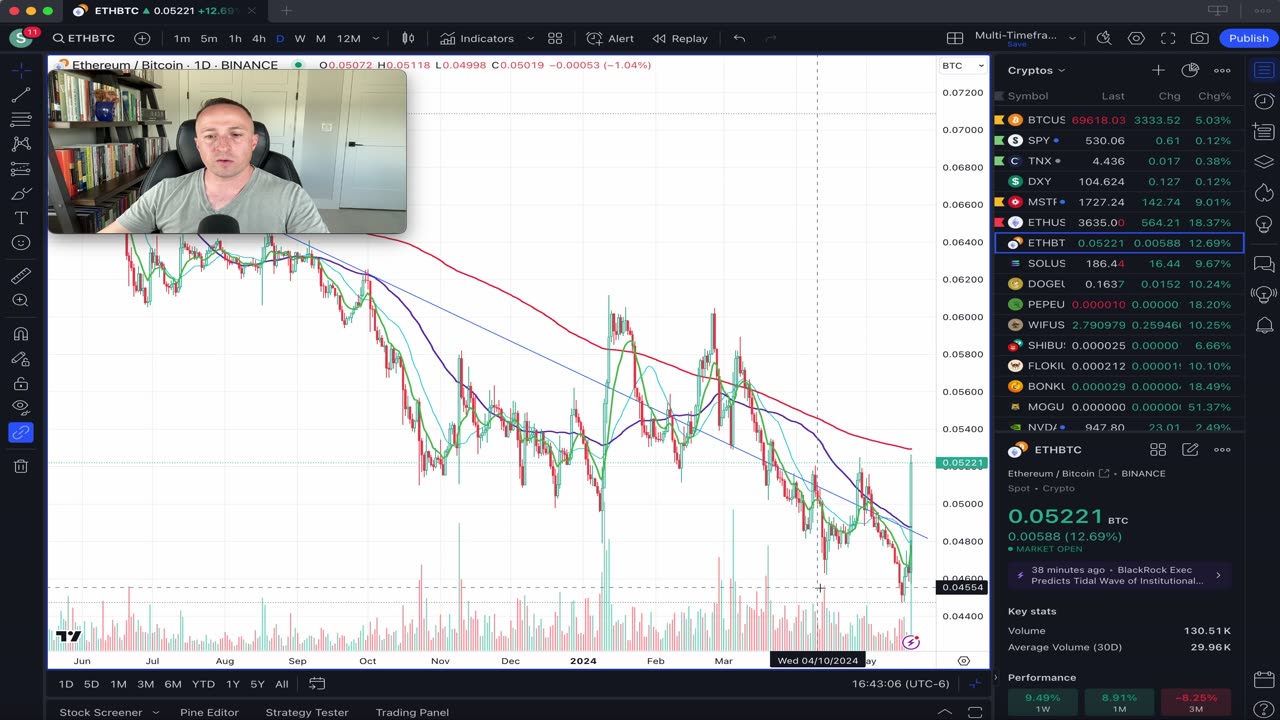Open quick search icon

click(x=1104, y=38)
